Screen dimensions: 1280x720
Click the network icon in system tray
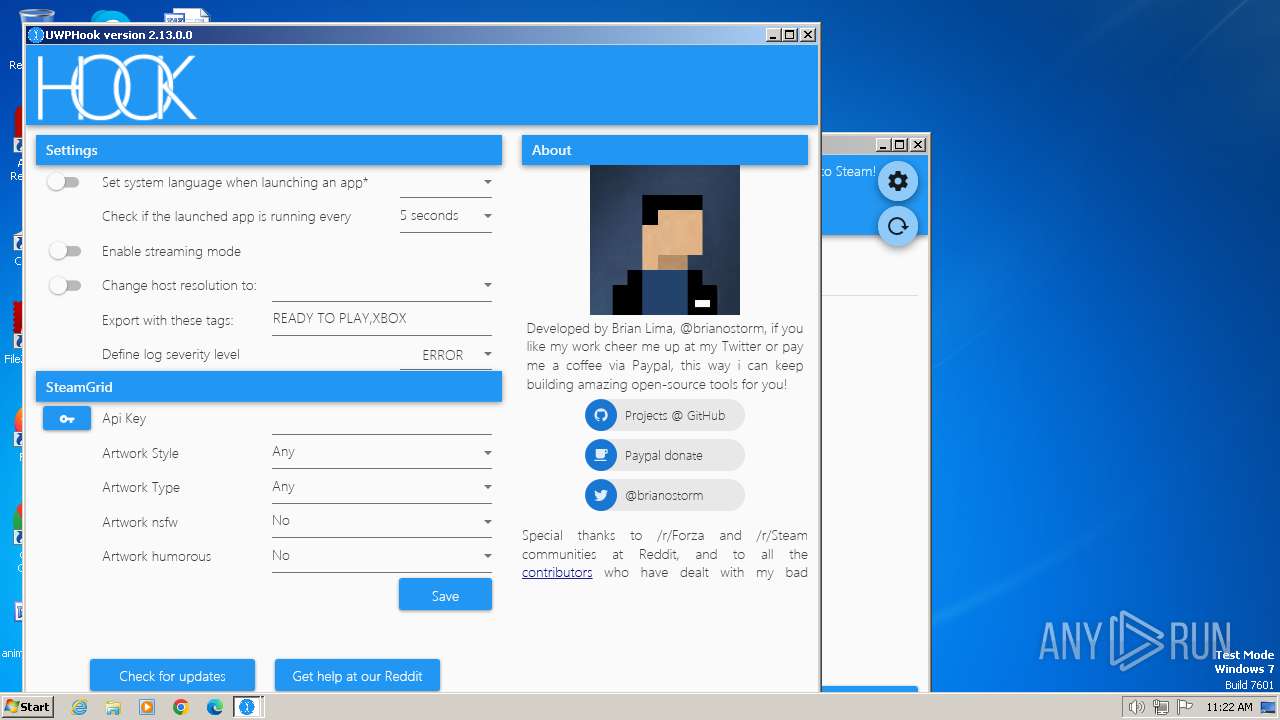click(1161, 707)
